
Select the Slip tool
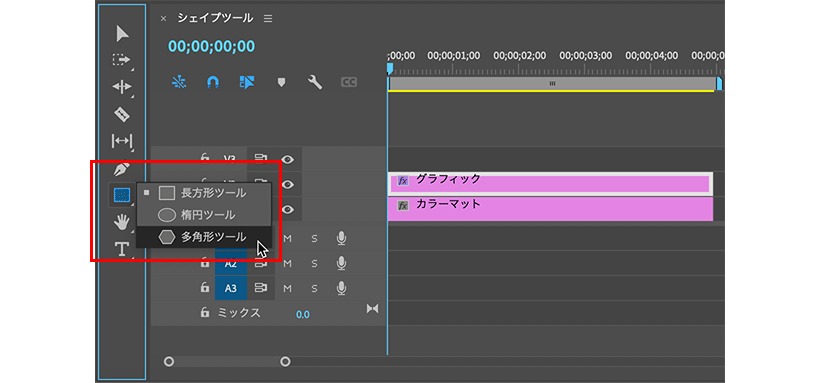coord(121,141)
